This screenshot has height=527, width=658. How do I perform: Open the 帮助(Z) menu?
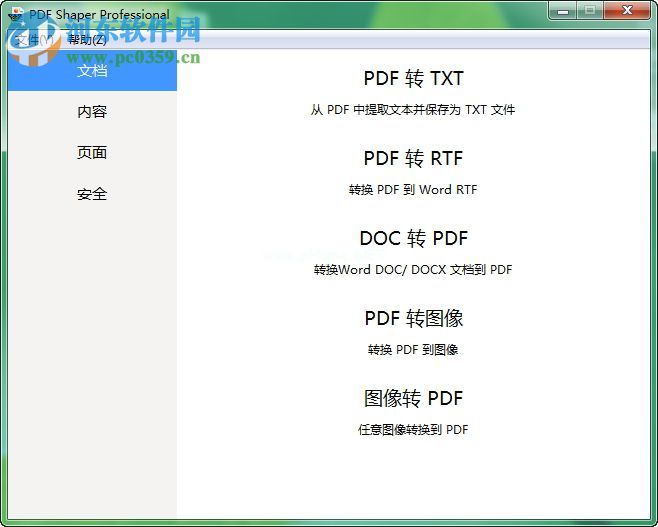(x=87, y=40)
